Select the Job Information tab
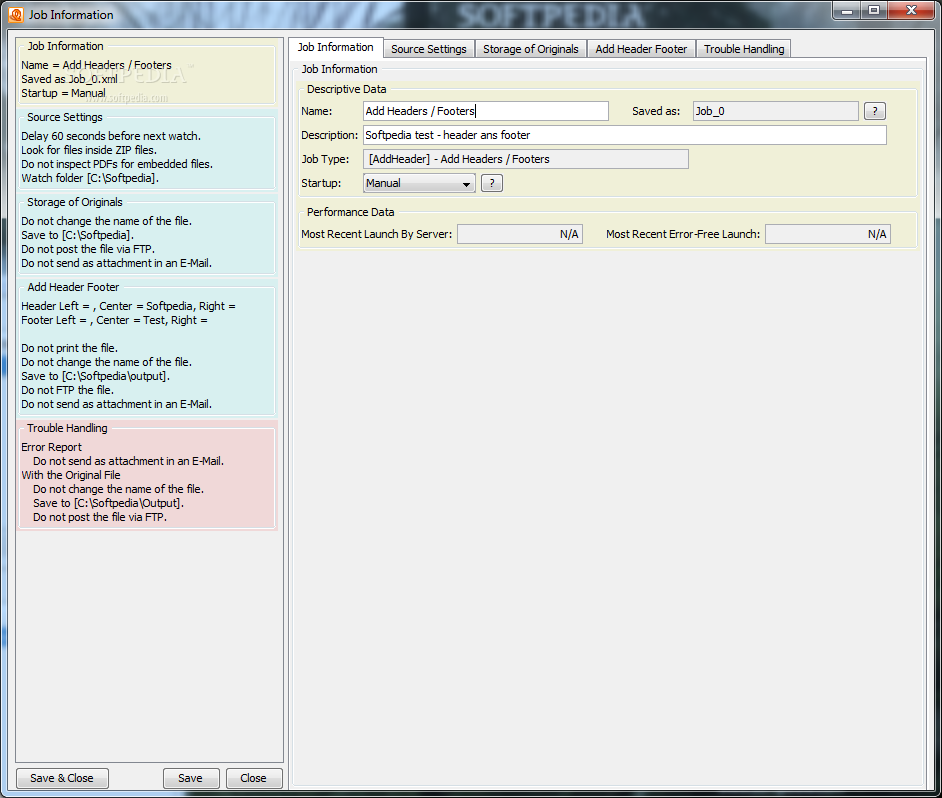The image size is (942, 798). click(x=335, y=47)
